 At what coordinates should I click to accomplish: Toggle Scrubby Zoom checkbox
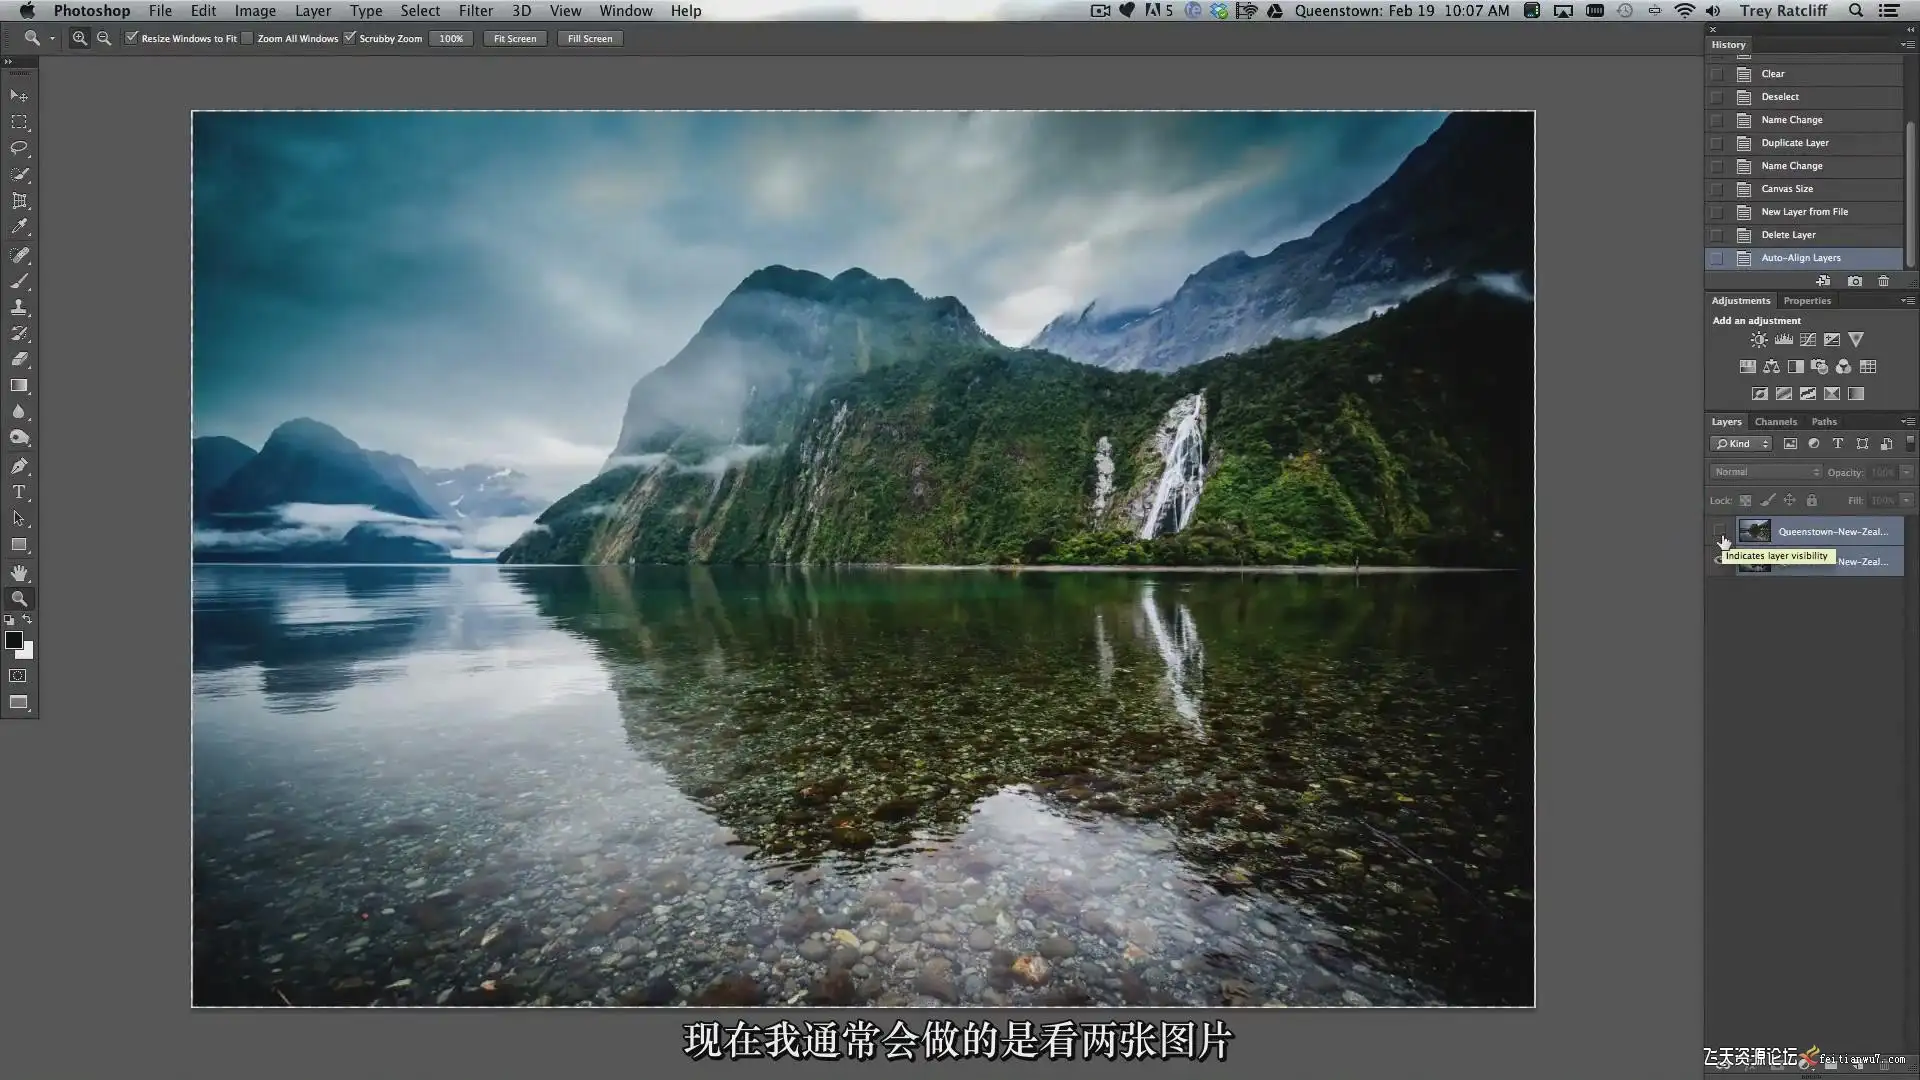[350, 38]
